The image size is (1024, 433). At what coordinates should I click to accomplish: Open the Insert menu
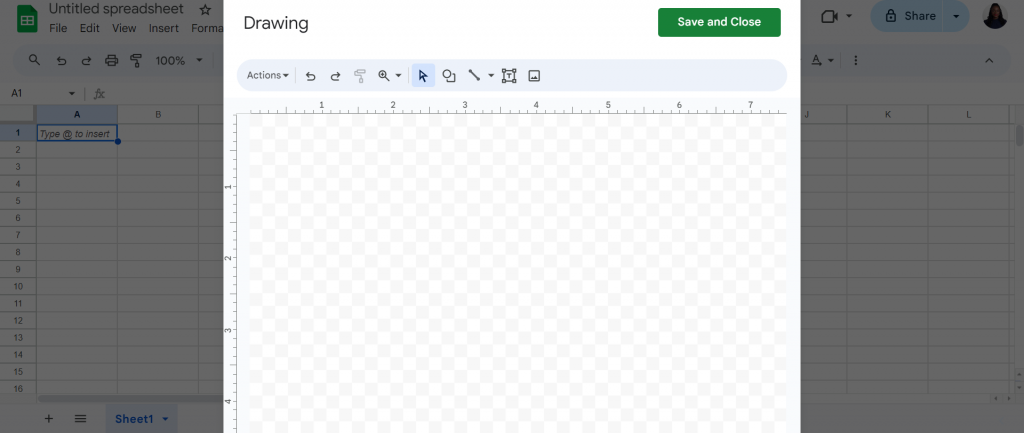tap(163, 28)
